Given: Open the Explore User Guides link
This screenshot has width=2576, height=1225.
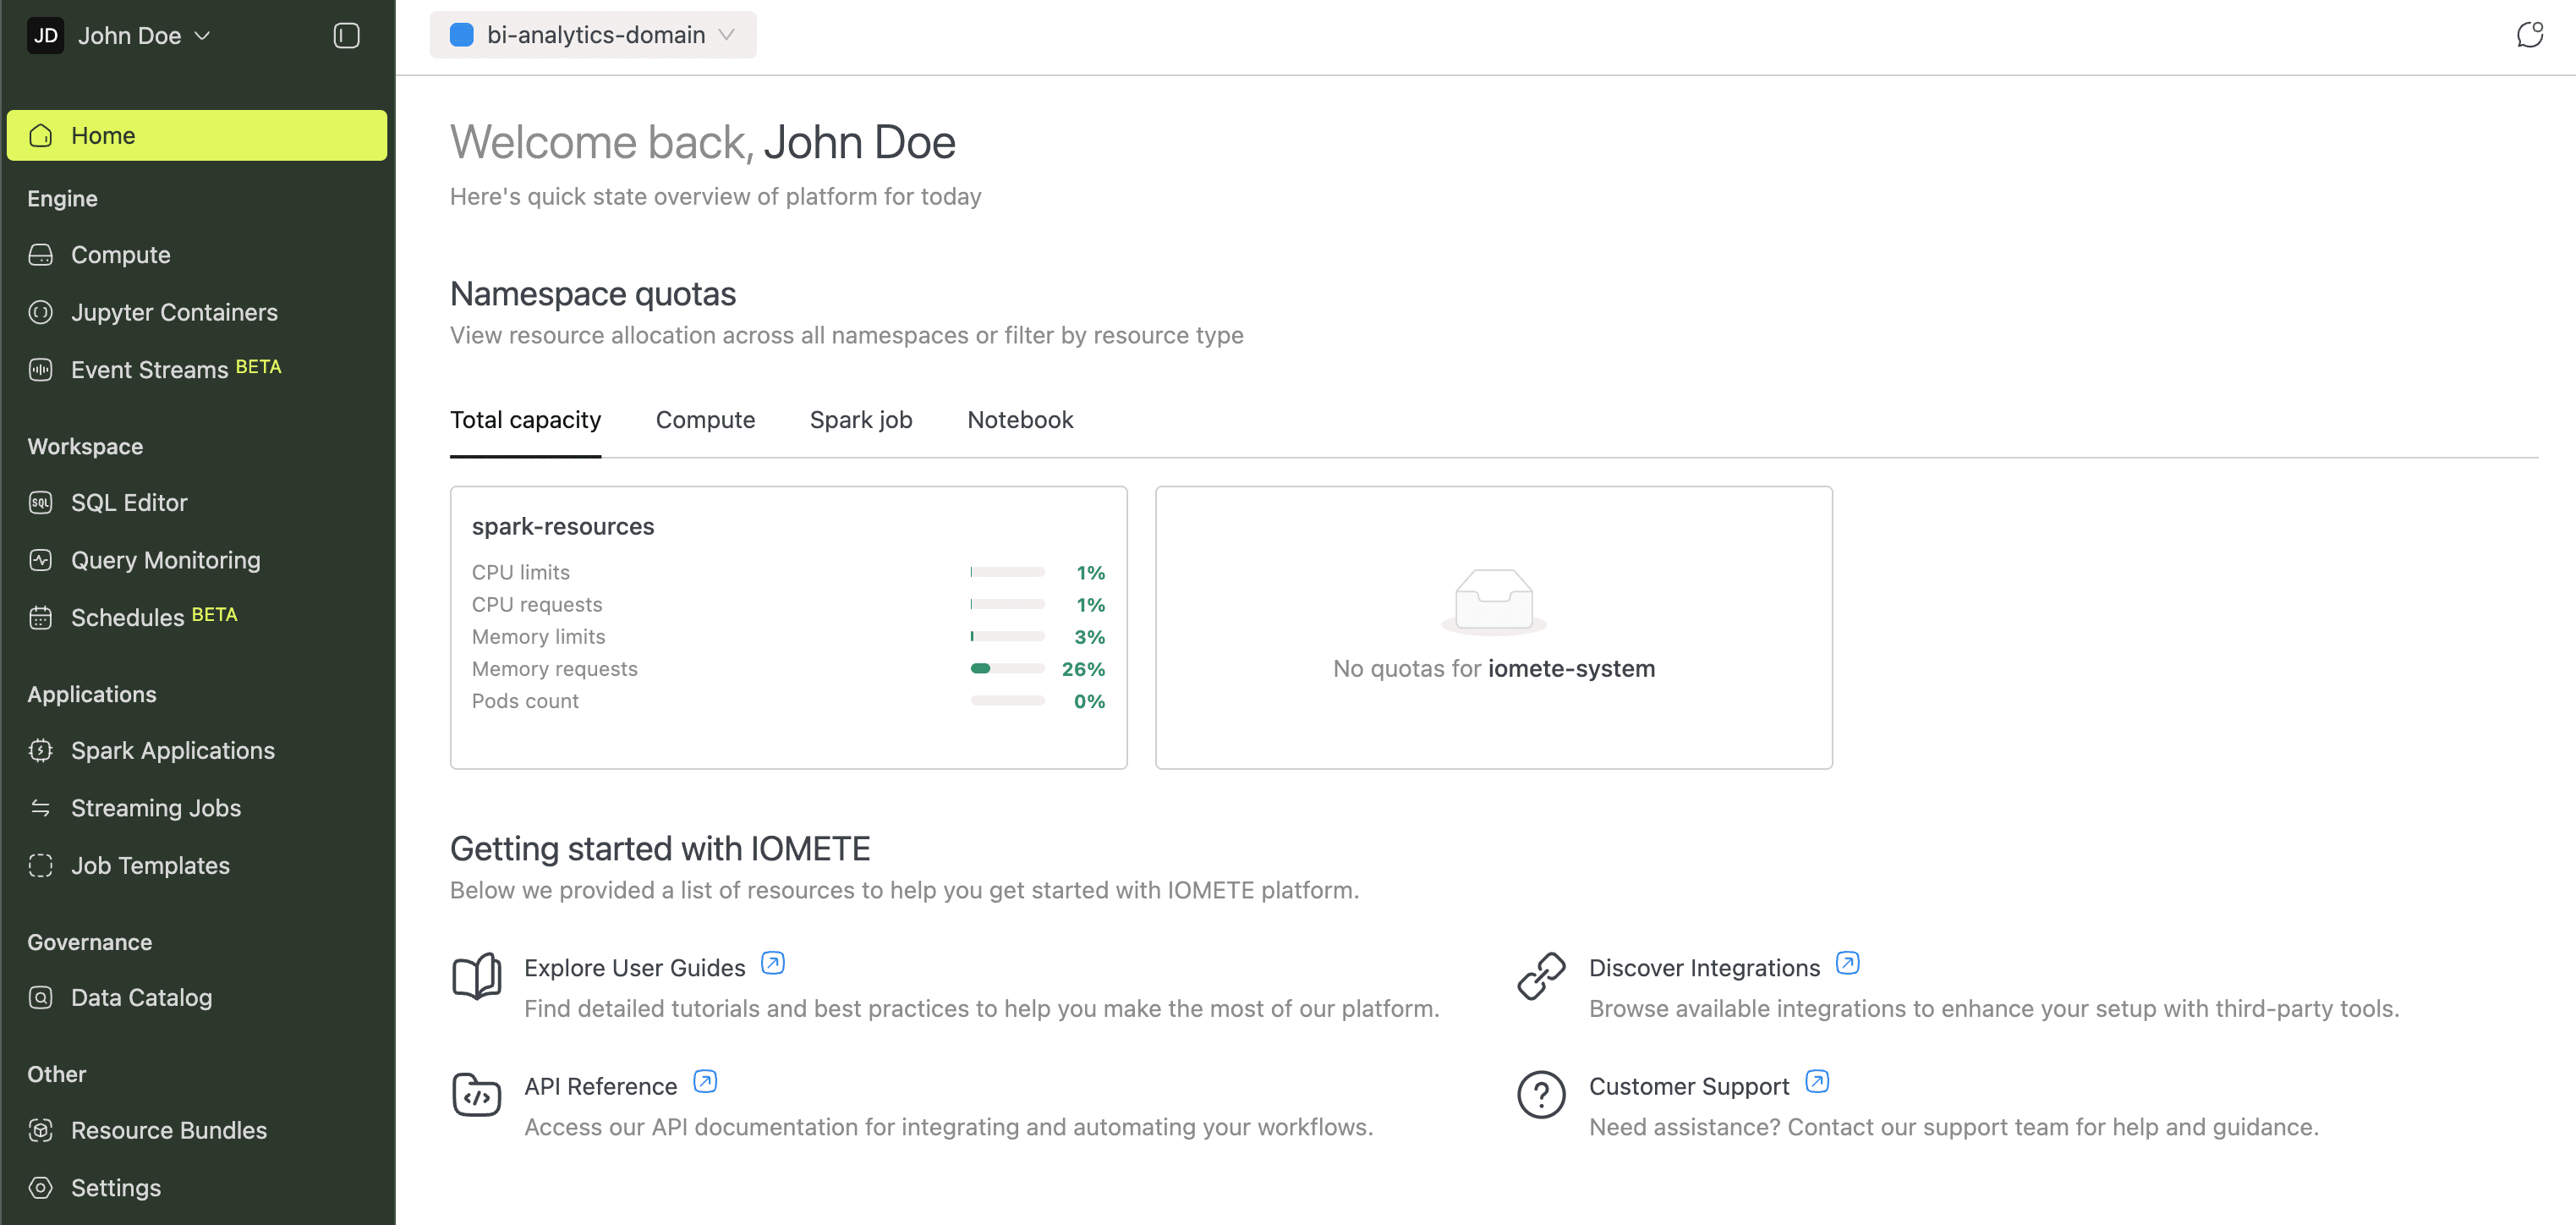Looking at the screenshot, I should (634, 967).
